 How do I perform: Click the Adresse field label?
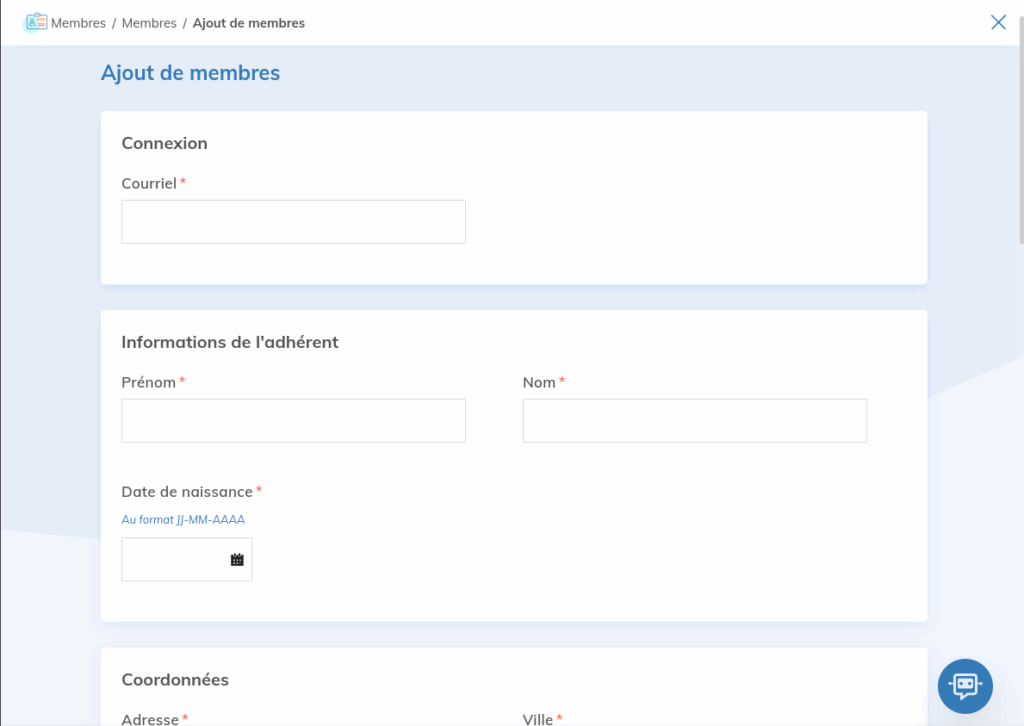(150, 719)
